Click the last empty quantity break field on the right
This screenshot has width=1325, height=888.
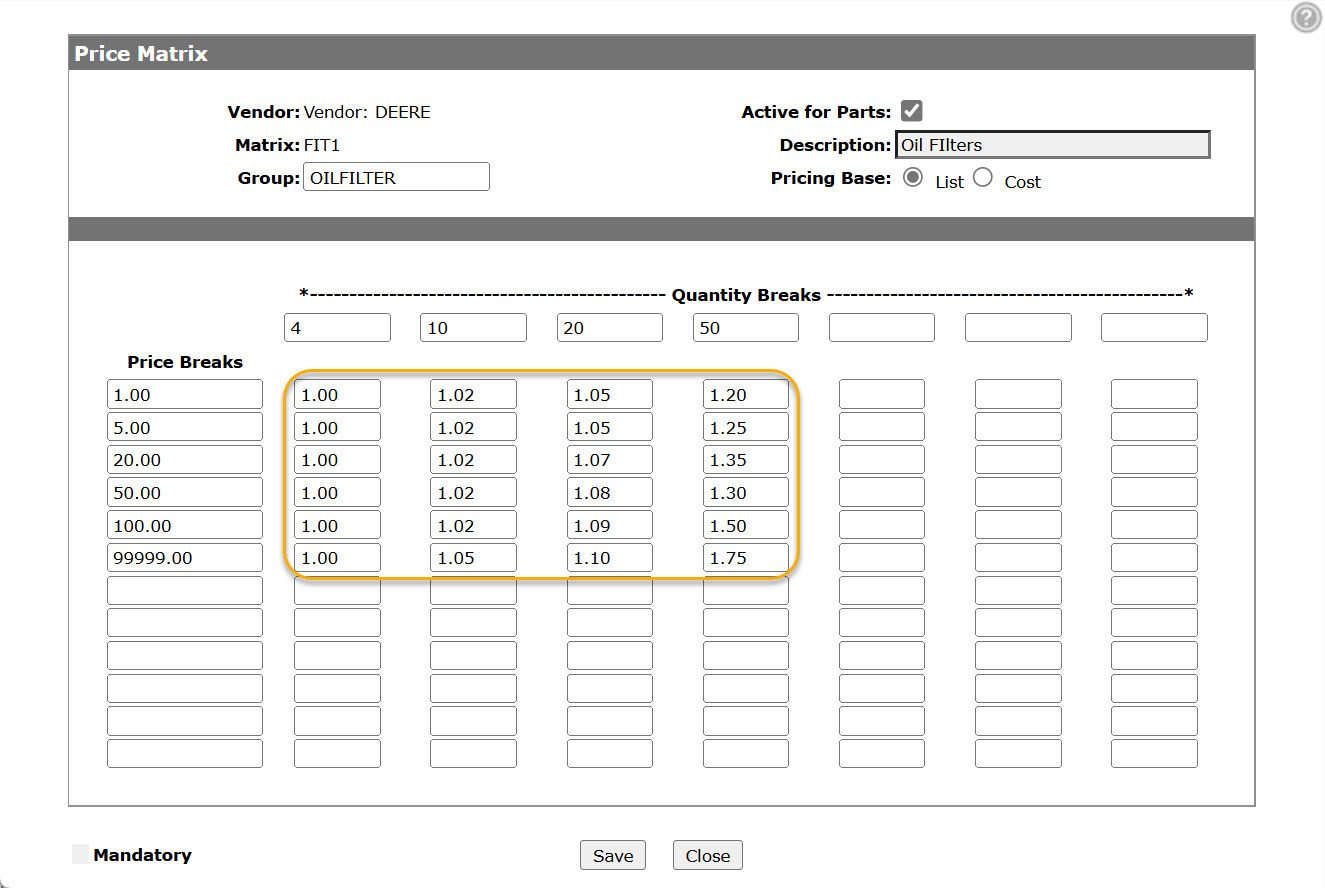coord(1154,328)
